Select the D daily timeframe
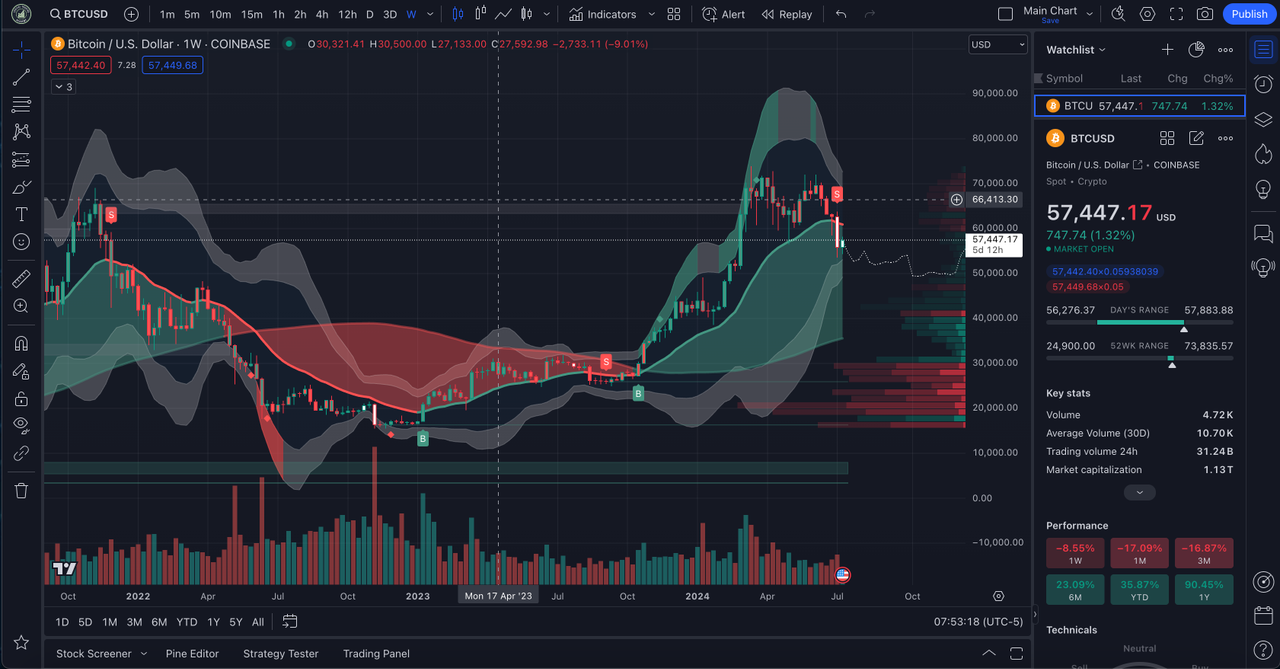Image resolution: width=1280 pixels, height=669 pixels. click(x=369, y=14)
